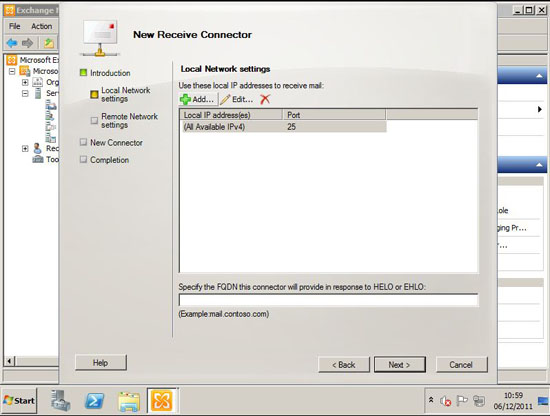Click the clock showing 10:59
This screenshot has height=416, width=550.
coord(513,396)
